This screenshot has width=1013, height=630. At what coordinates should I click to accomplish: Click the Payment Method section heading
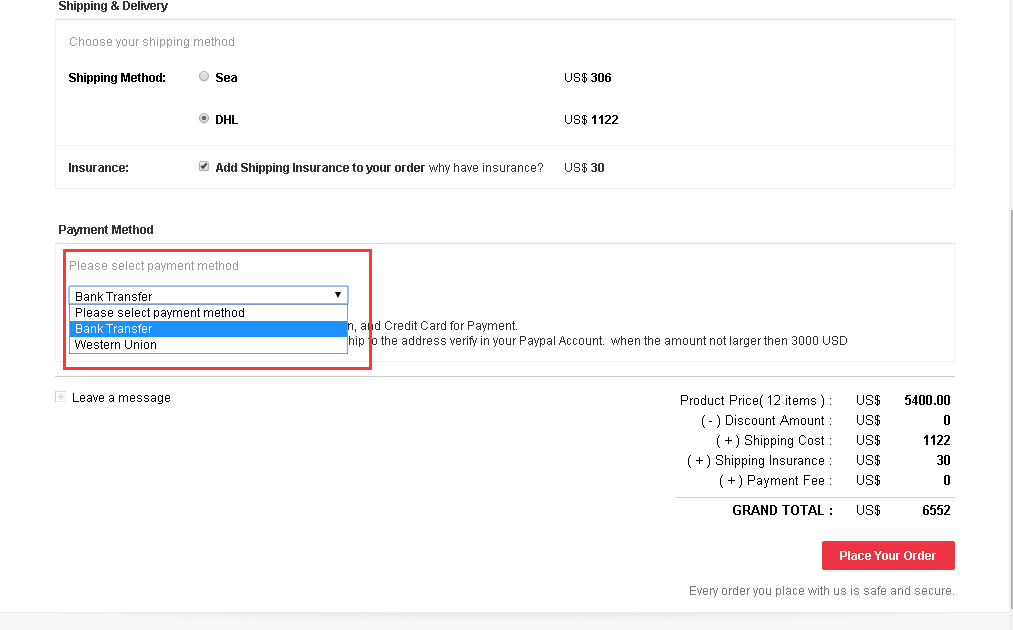[x=106, y=230]
